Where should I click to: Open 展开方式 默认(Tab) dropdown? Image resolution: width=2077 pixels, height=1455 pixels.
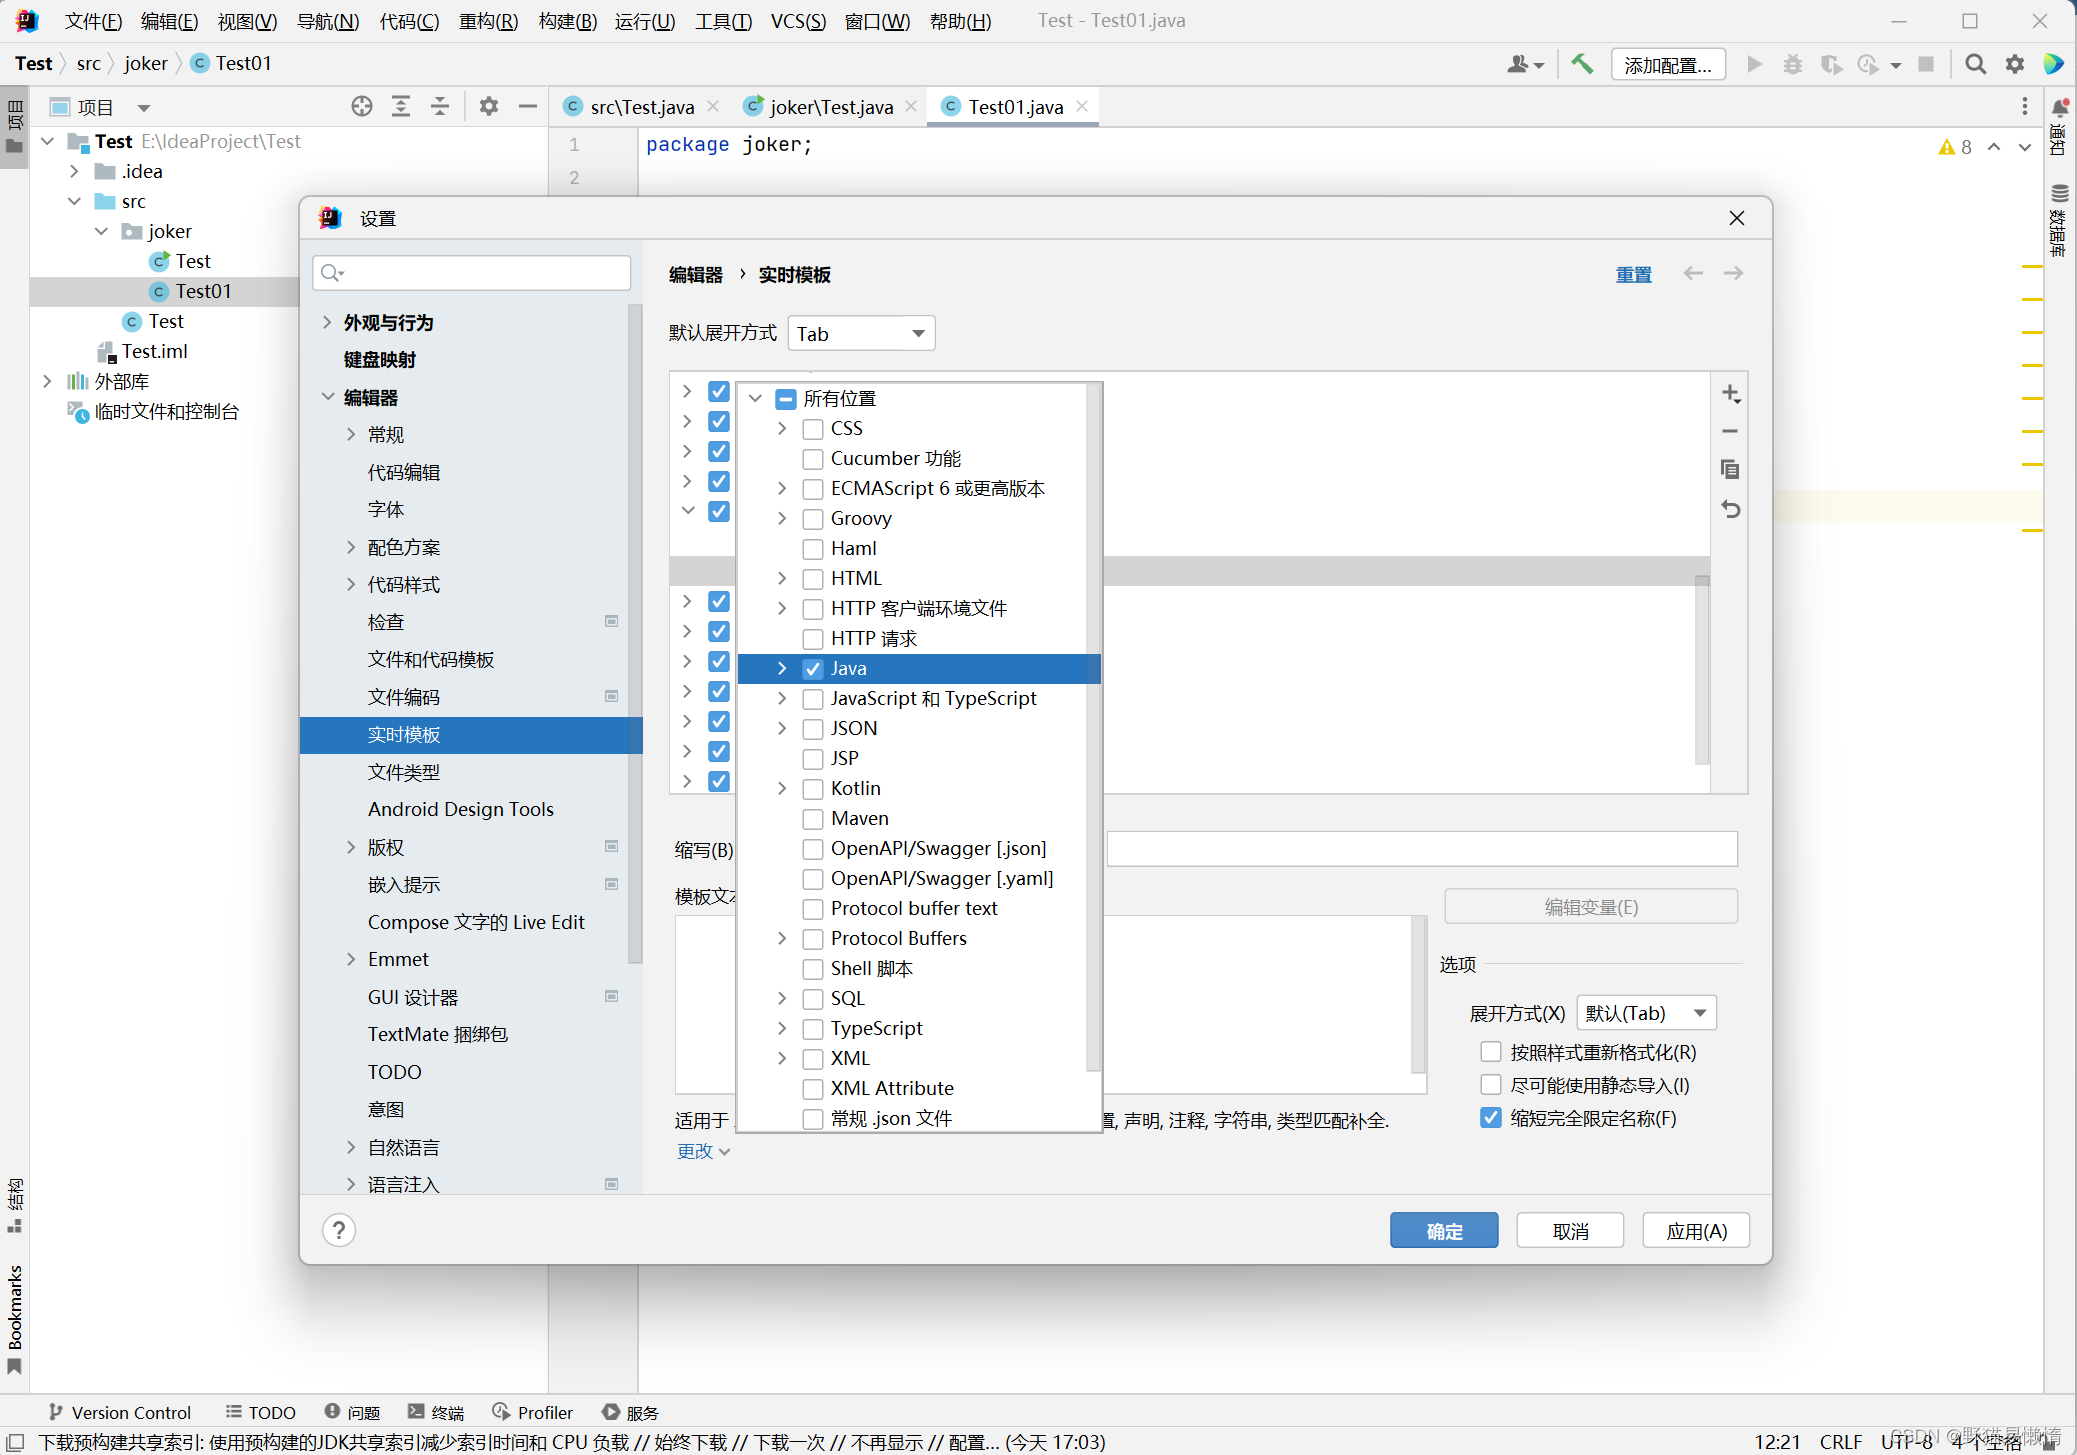(x=1646, y=1013)
